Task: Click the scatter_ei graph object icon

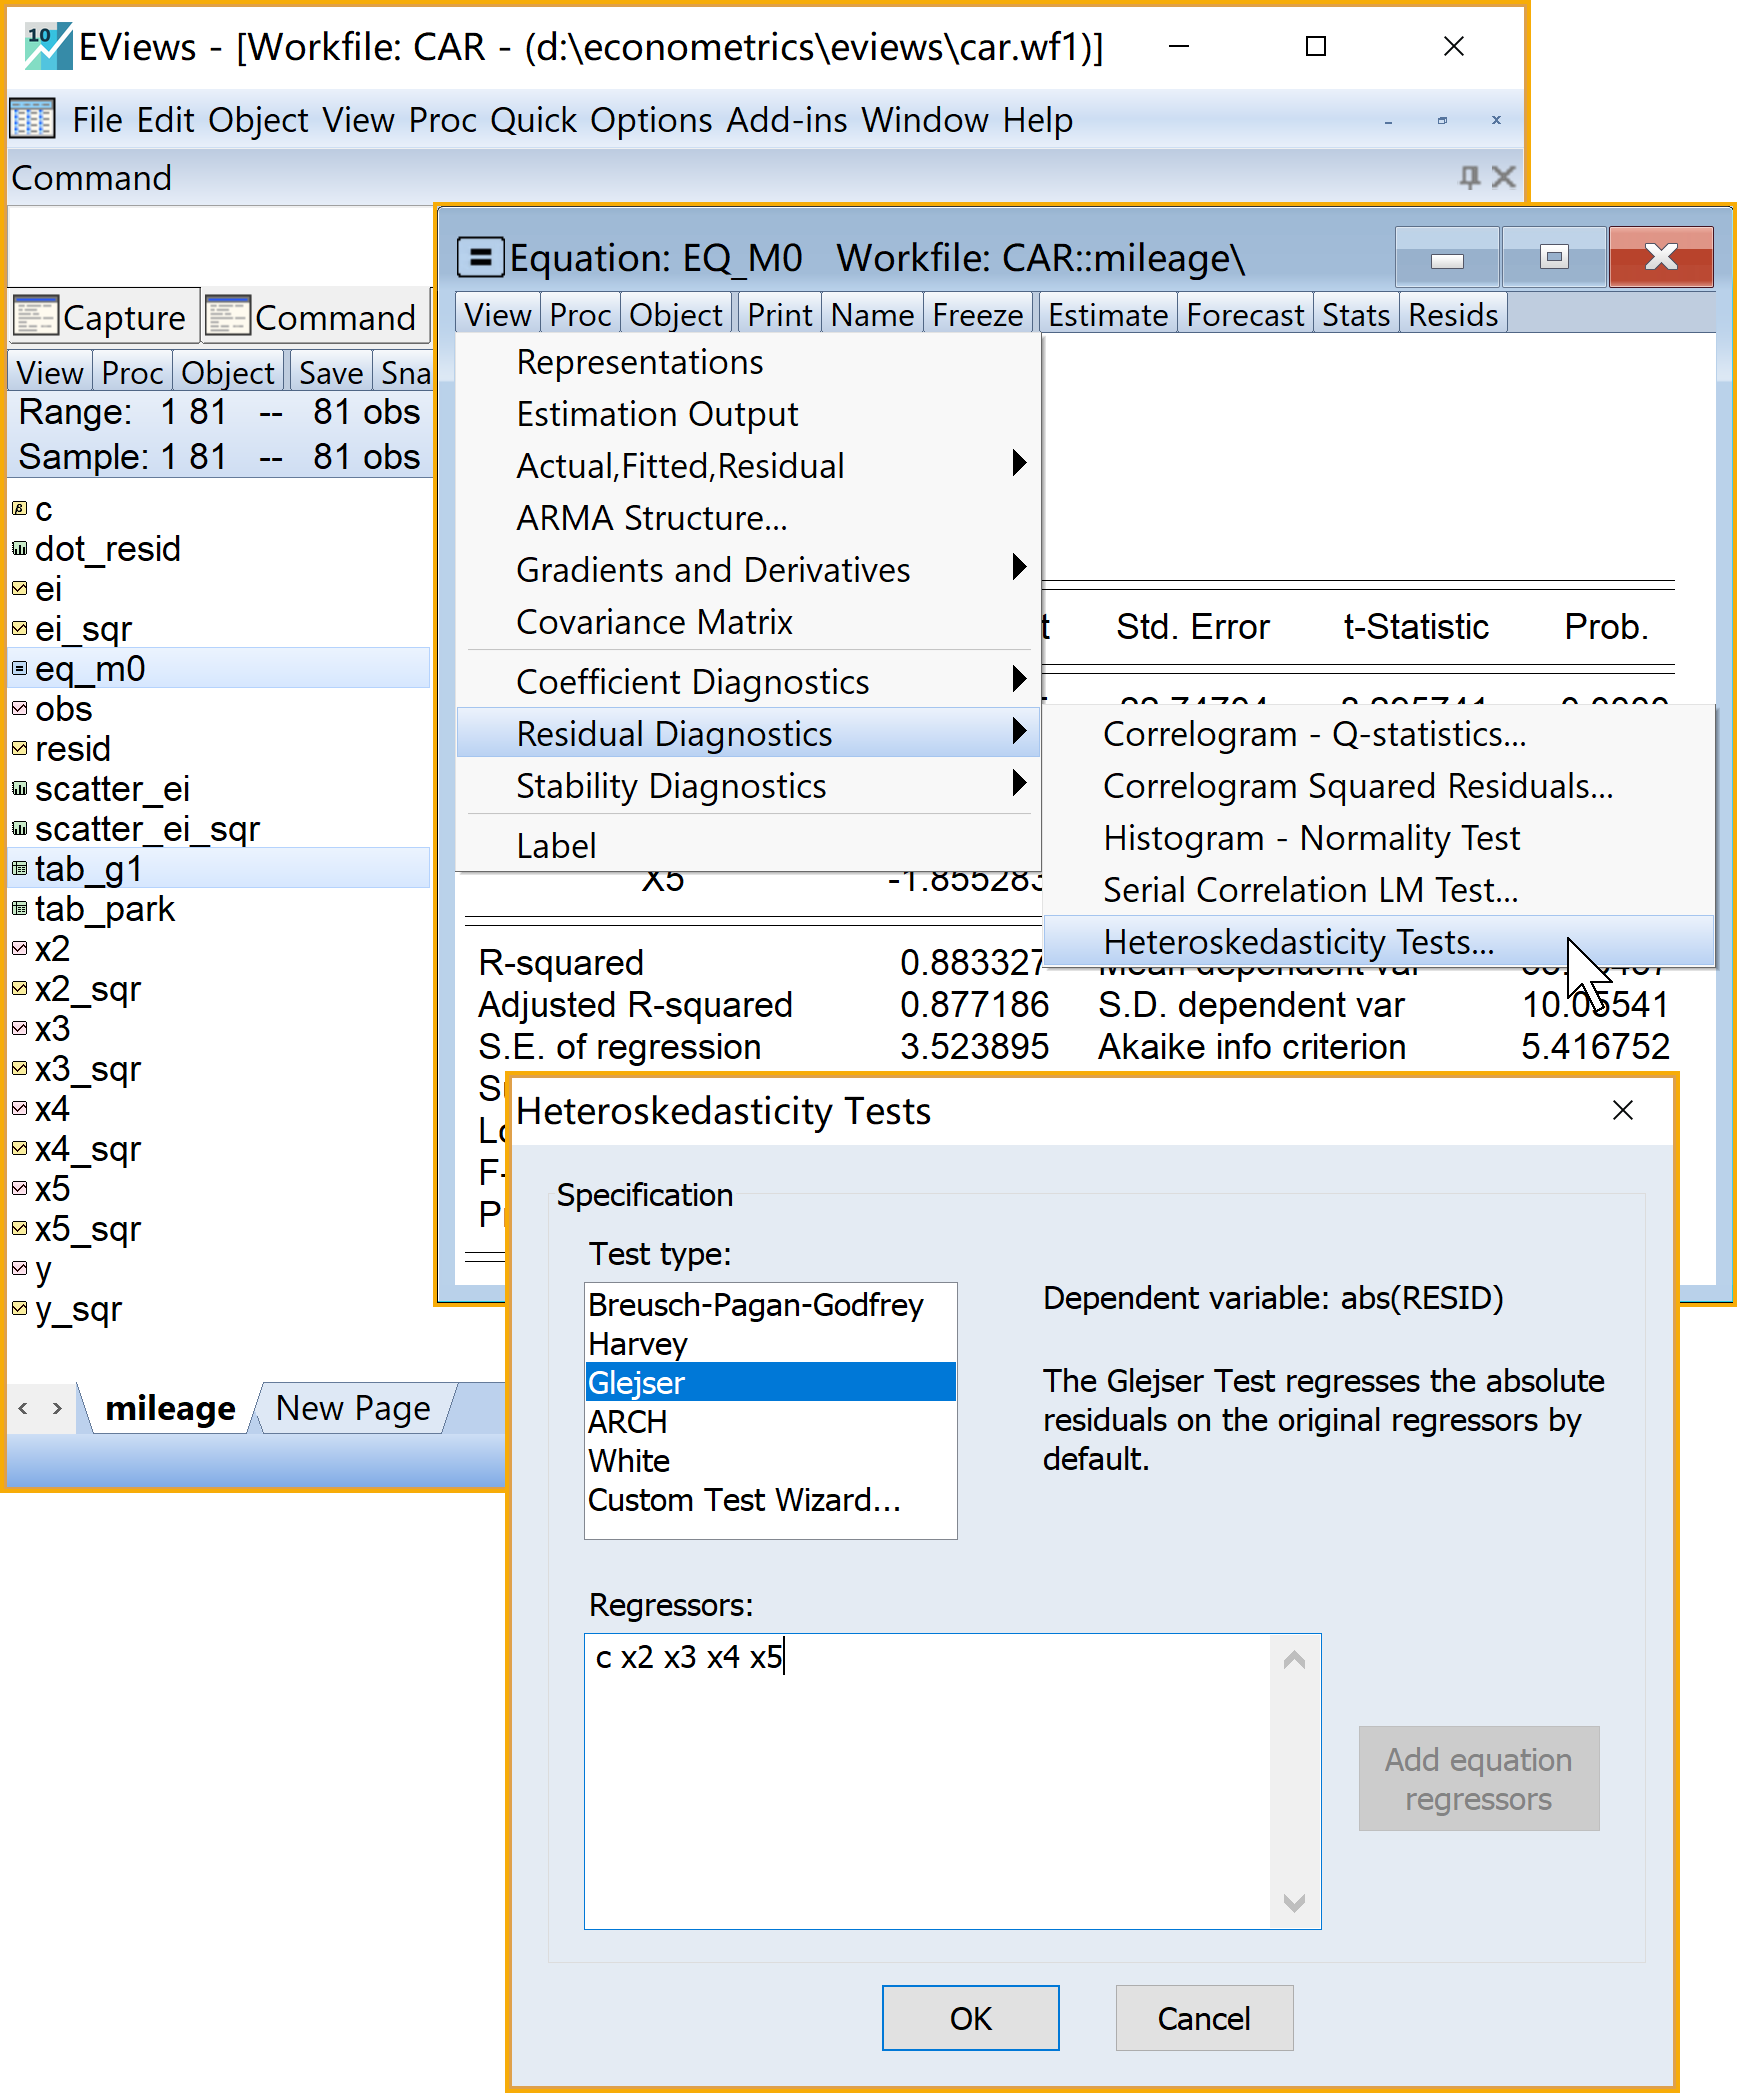Action: tap(19, 788)
